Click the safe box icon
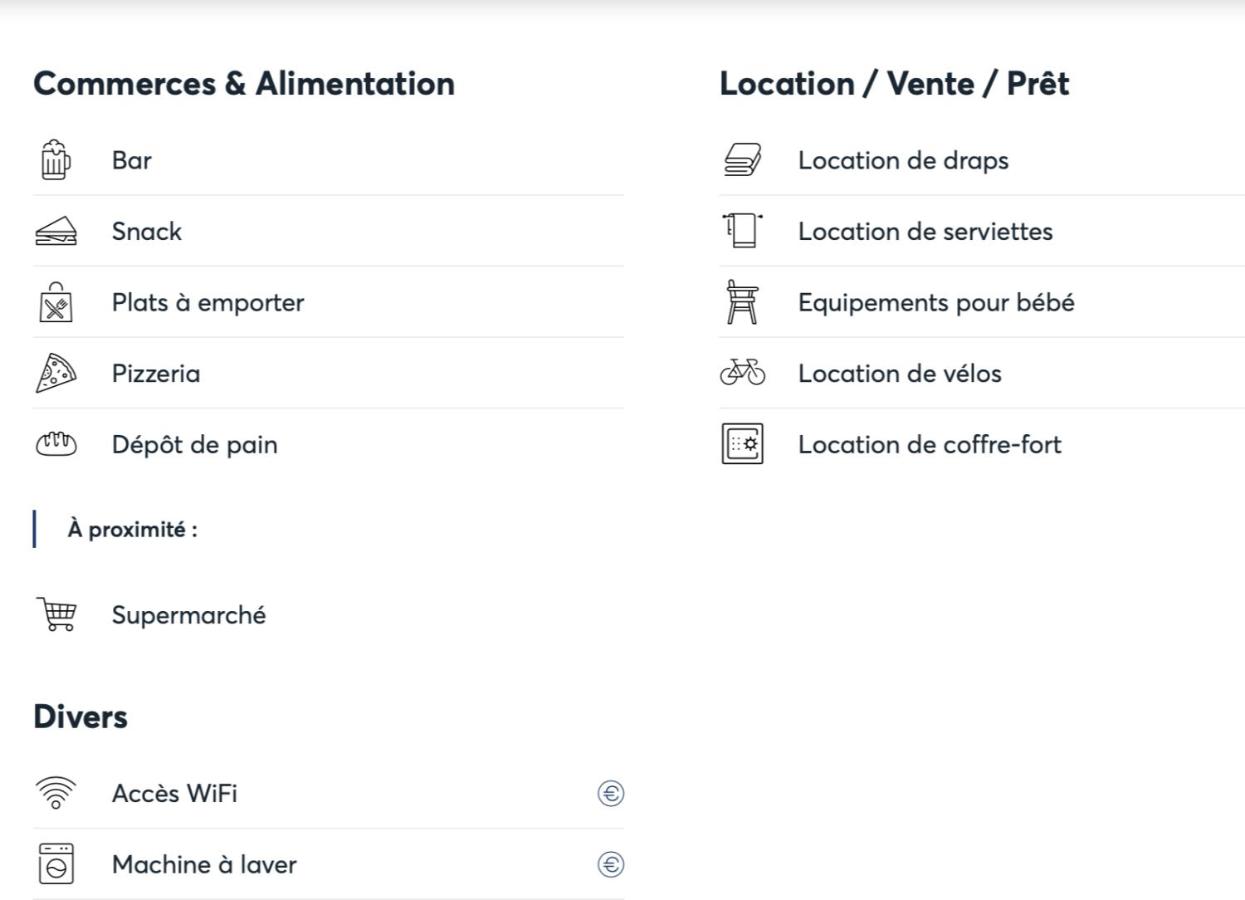 741,445
